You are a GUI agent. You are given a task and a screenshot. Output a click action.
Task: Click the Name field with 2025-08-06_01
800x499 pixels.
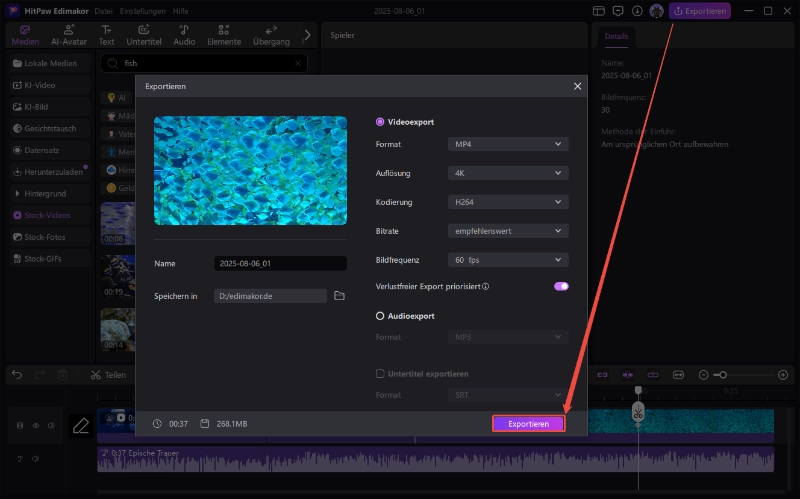tap(280, 263)
